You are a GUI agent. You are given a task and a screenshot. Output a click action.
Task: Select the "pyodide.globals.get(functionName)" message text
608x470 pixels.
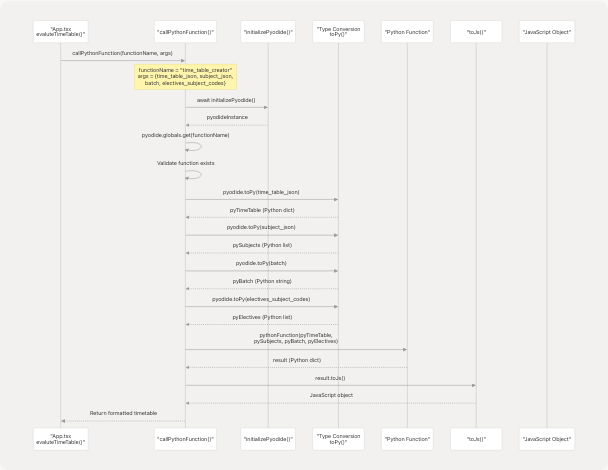pyautogui.click(x=185, y=135)
